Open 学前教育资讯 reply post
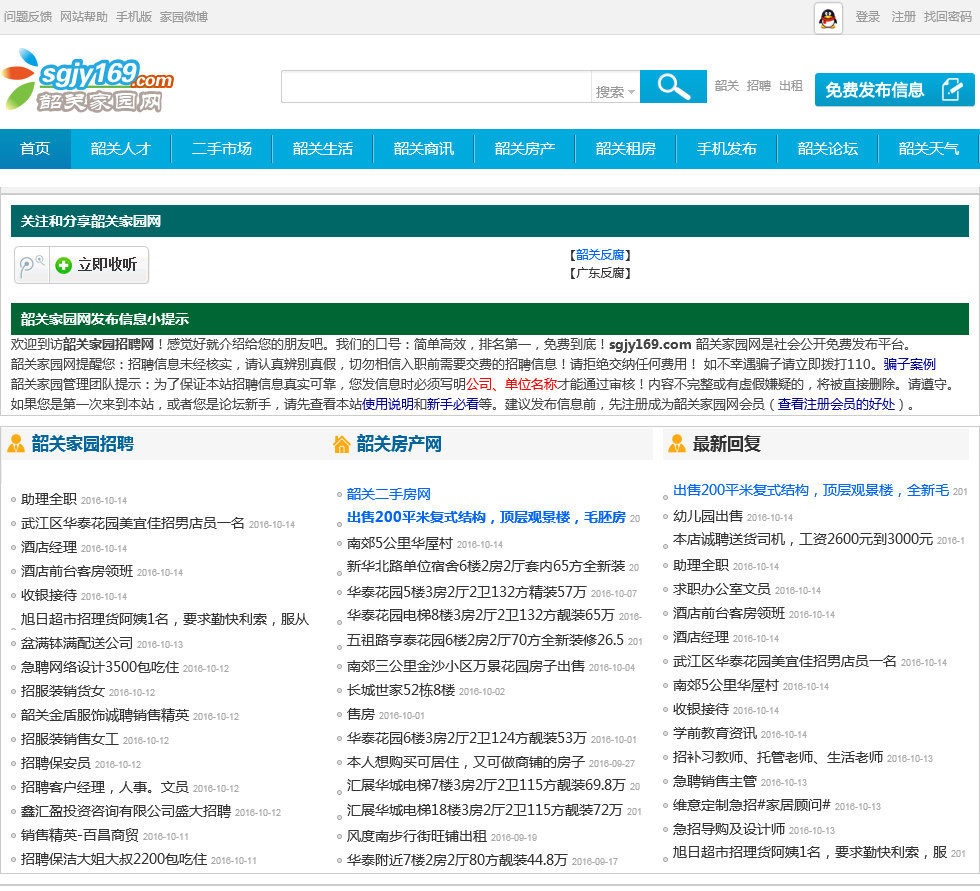Viewport: 980px width, 891px height. coord(714,734)
